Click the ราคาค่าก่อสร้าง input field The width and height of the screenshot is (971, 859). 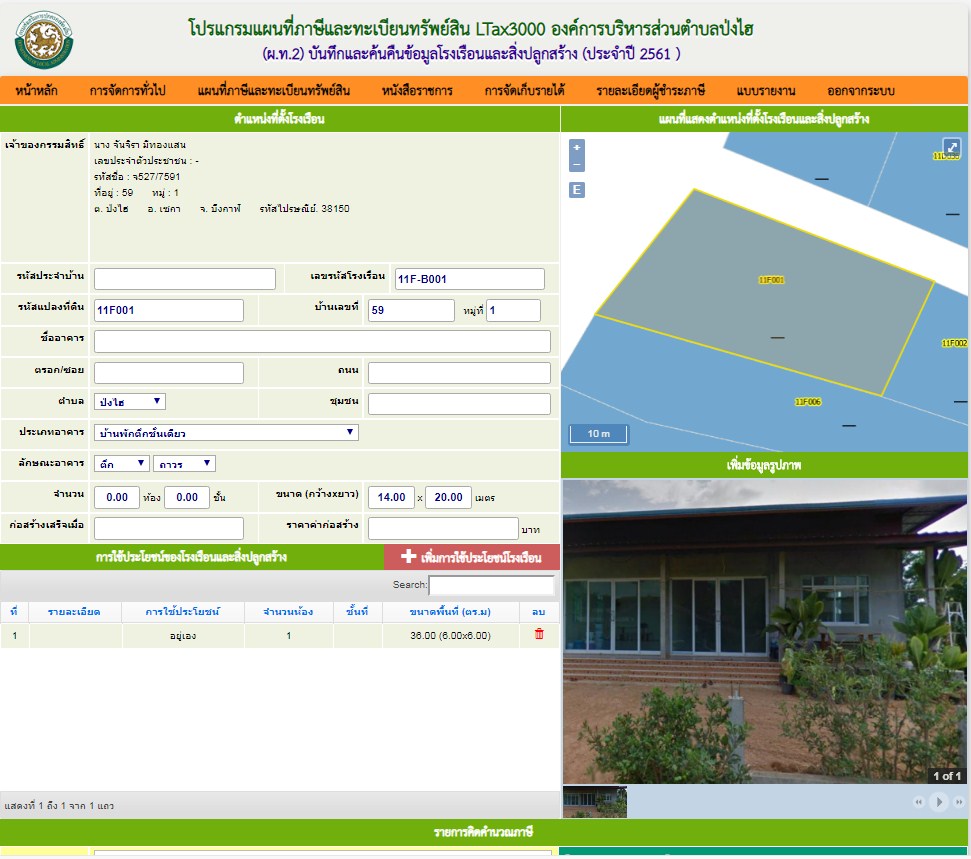[443, 528]
